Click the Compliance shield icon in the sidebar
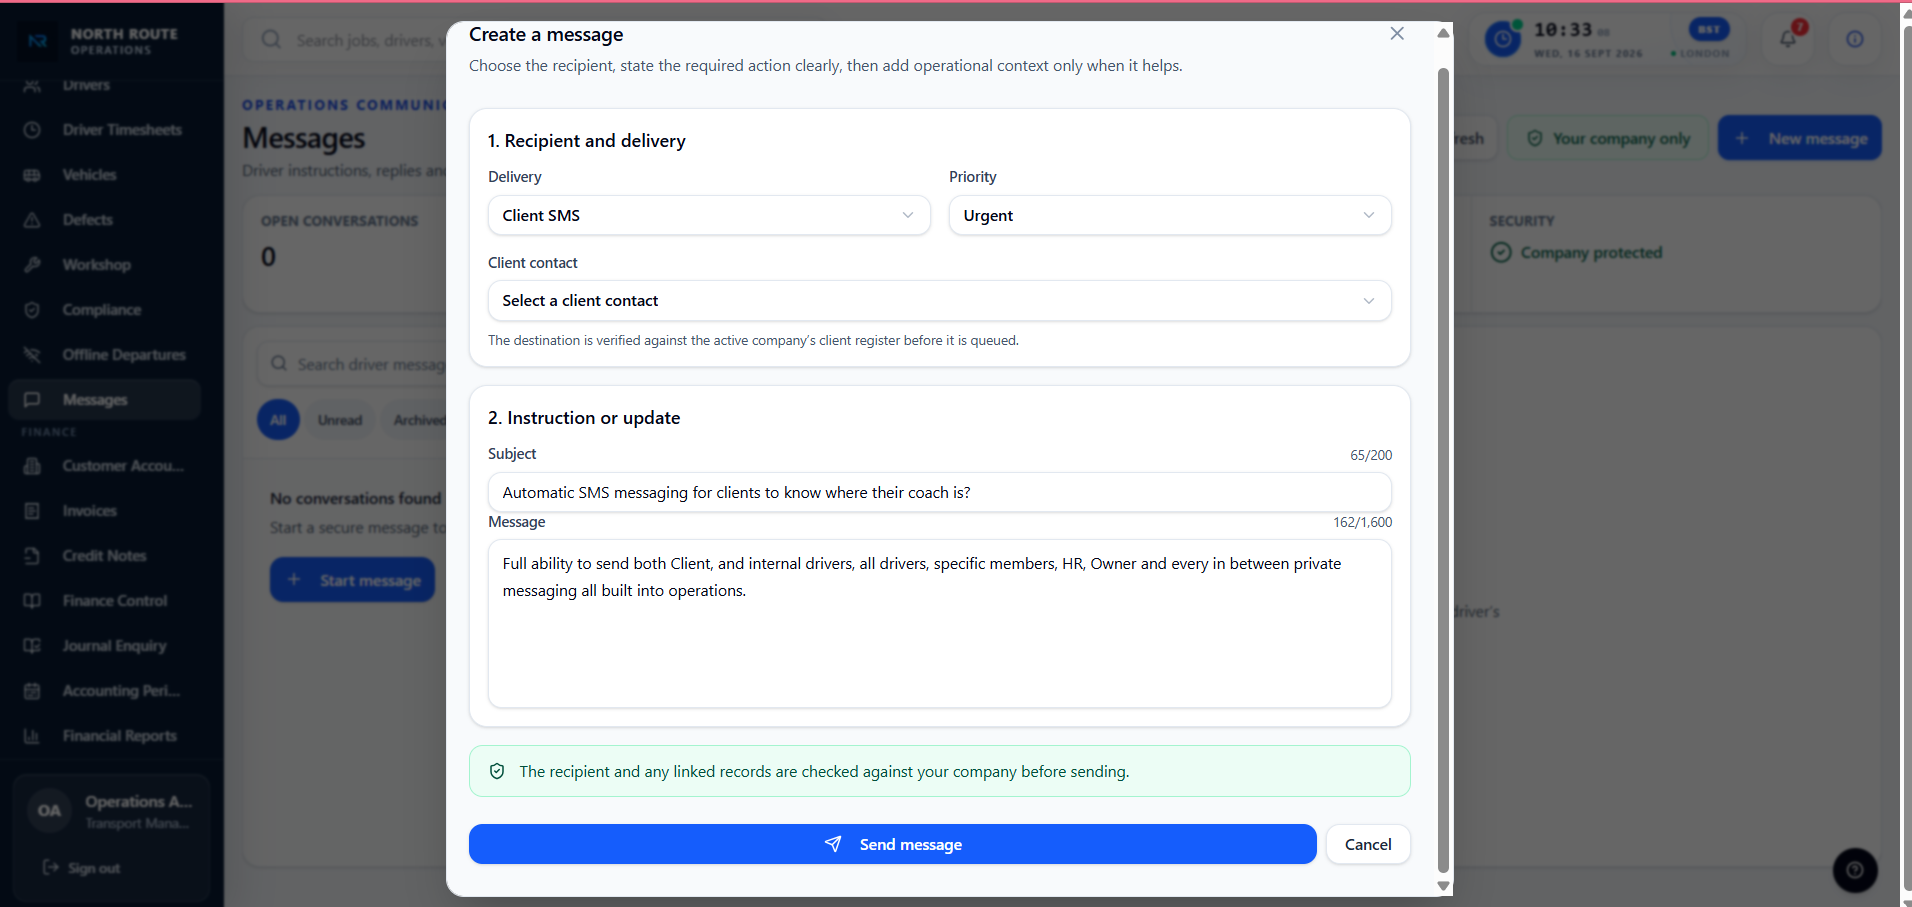The width and height of the screenshot is (1912, 907). tap(32, 310)
